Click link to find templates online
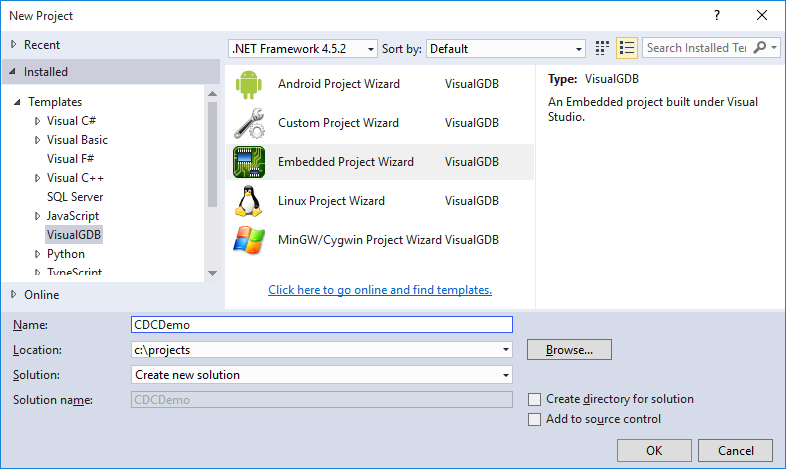 pyautogui.click(x=380, y=290)
